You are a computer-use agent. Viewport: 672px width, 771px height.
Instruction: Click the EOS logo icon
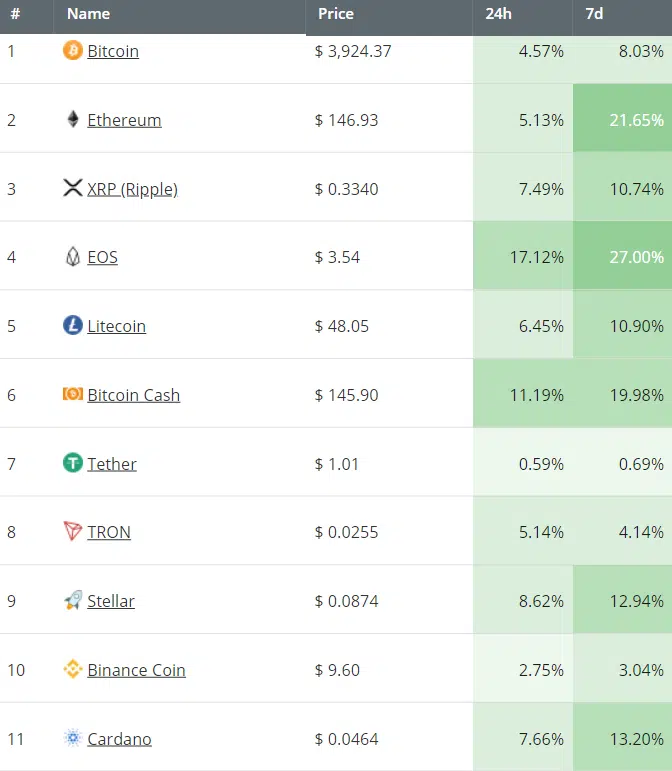[73, 256]
